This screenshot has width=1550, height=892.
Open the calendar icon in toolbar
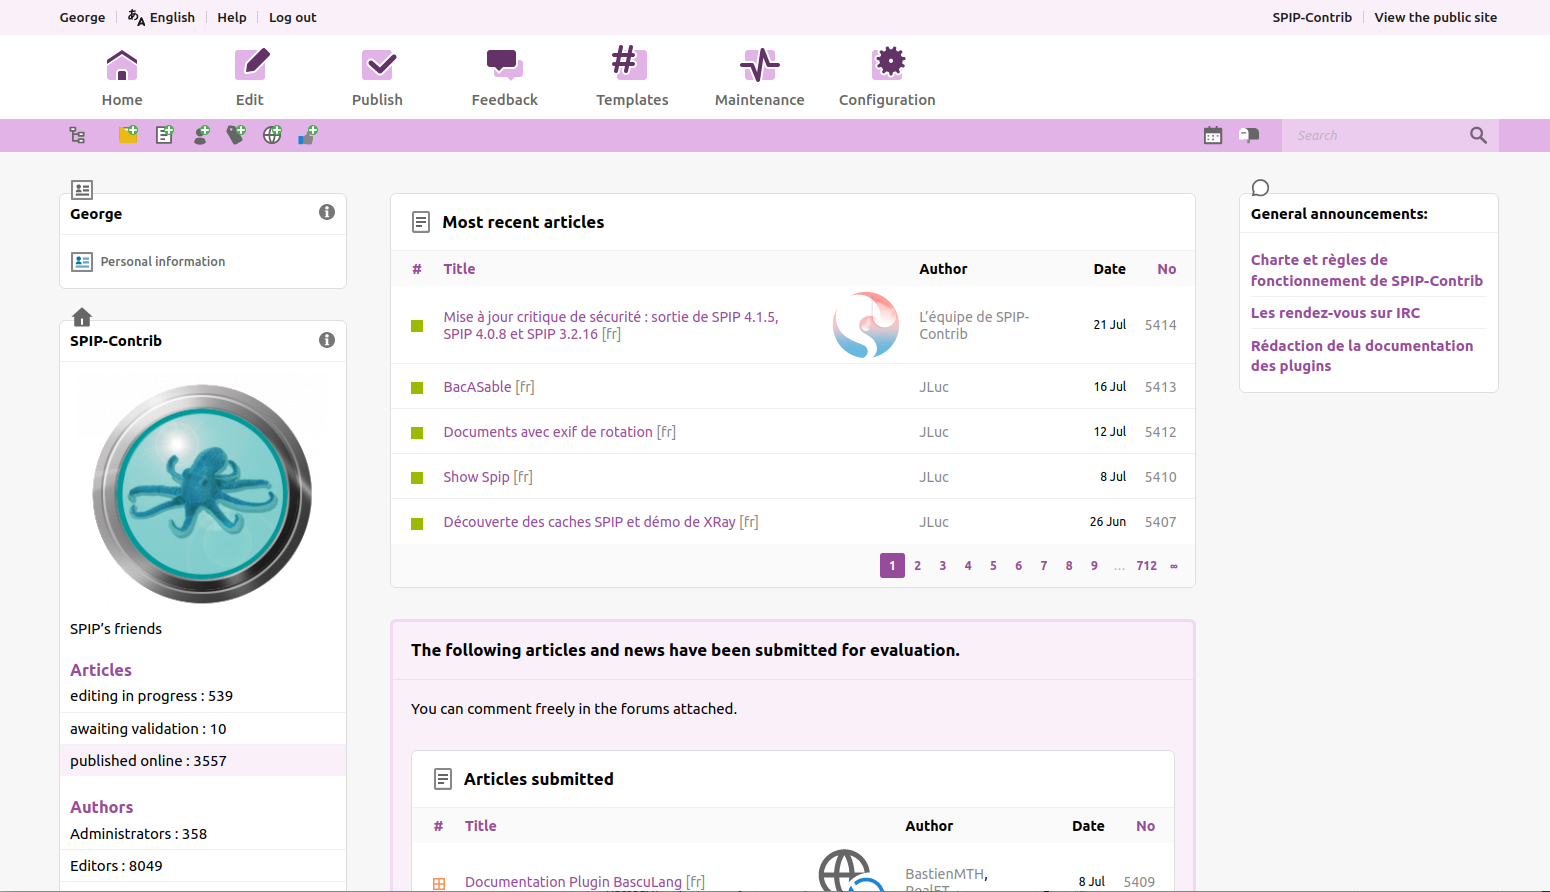(x=1213, y=135)
